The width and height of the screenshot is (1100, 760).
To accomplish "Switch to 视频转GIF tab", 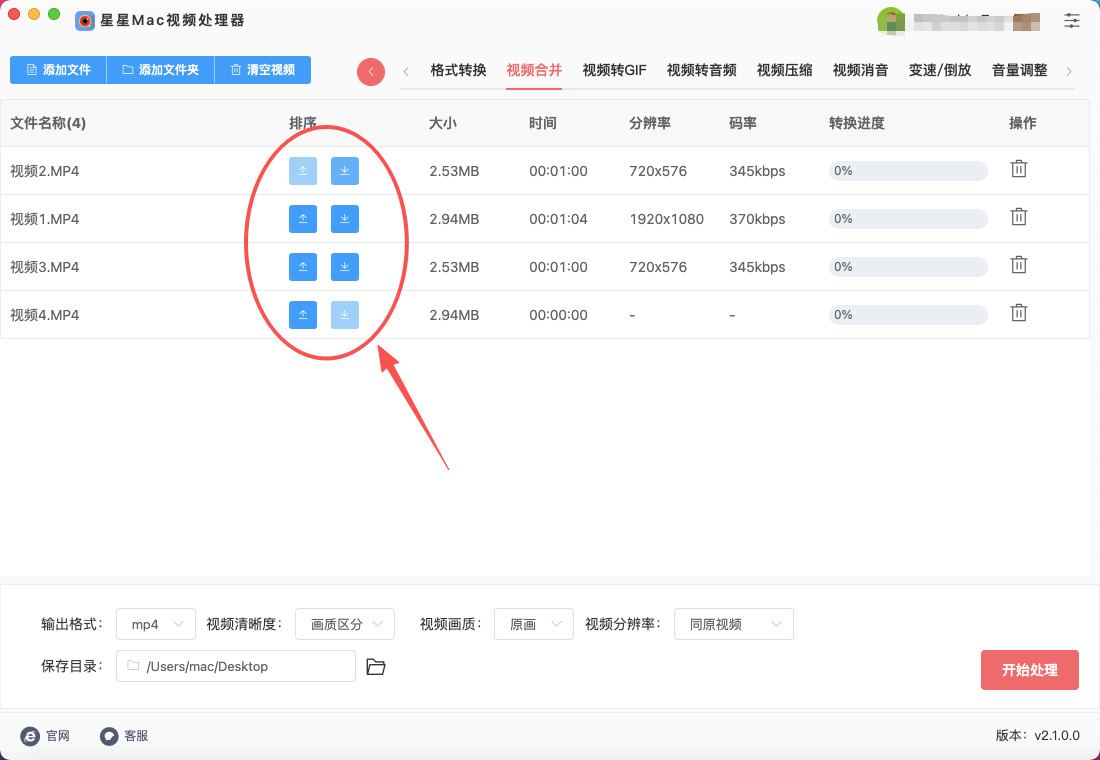I will pos(614,70).
